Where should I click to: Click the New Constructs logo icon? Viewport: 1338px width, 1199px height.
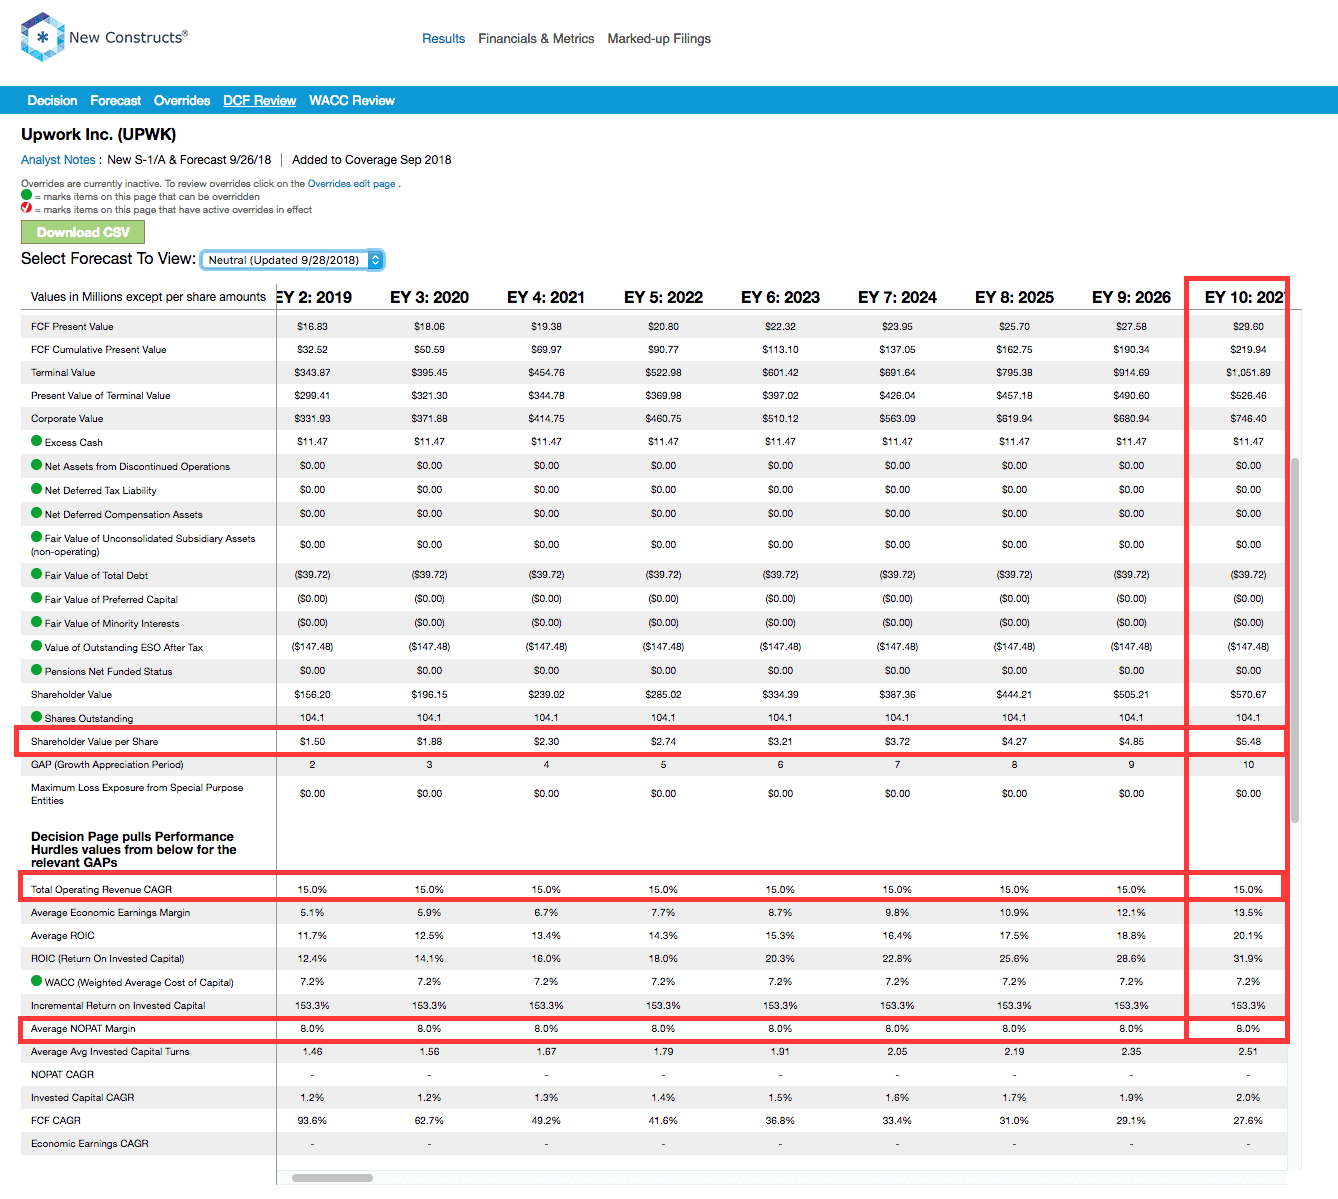pos(42,37)
